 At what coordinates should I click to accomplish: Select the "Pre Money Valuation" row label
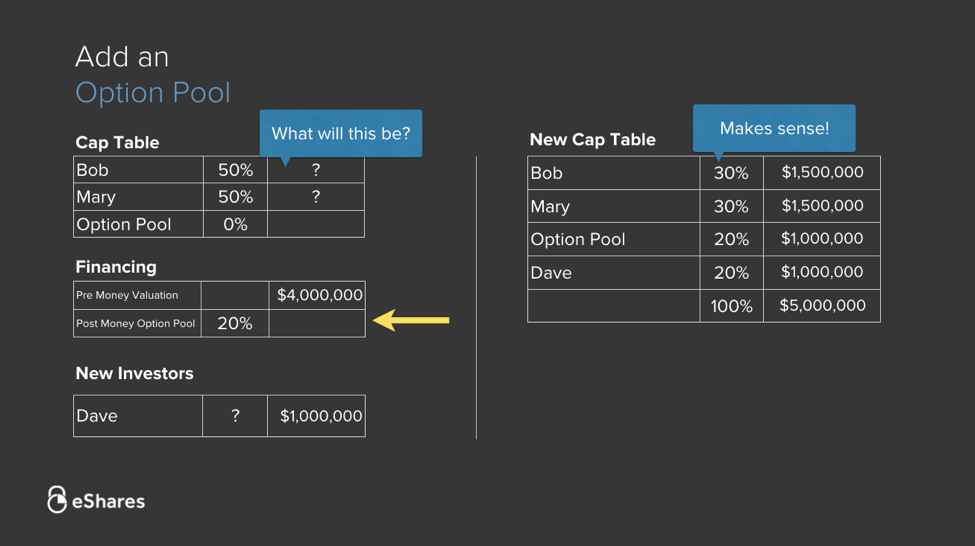coord(127,295)
